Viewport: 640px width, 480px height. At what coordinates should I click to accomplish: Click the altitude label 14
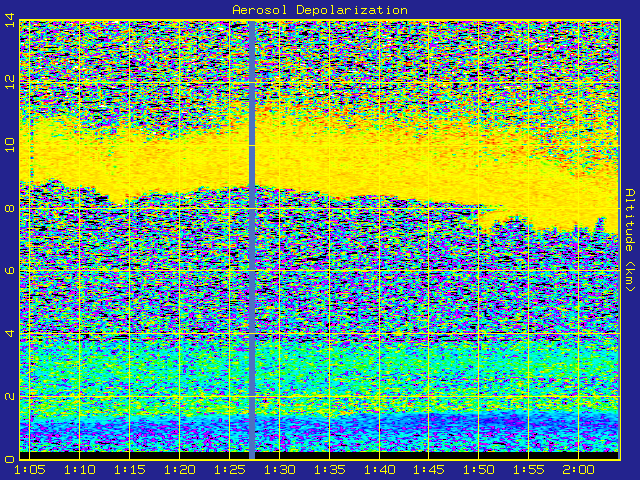10,20
